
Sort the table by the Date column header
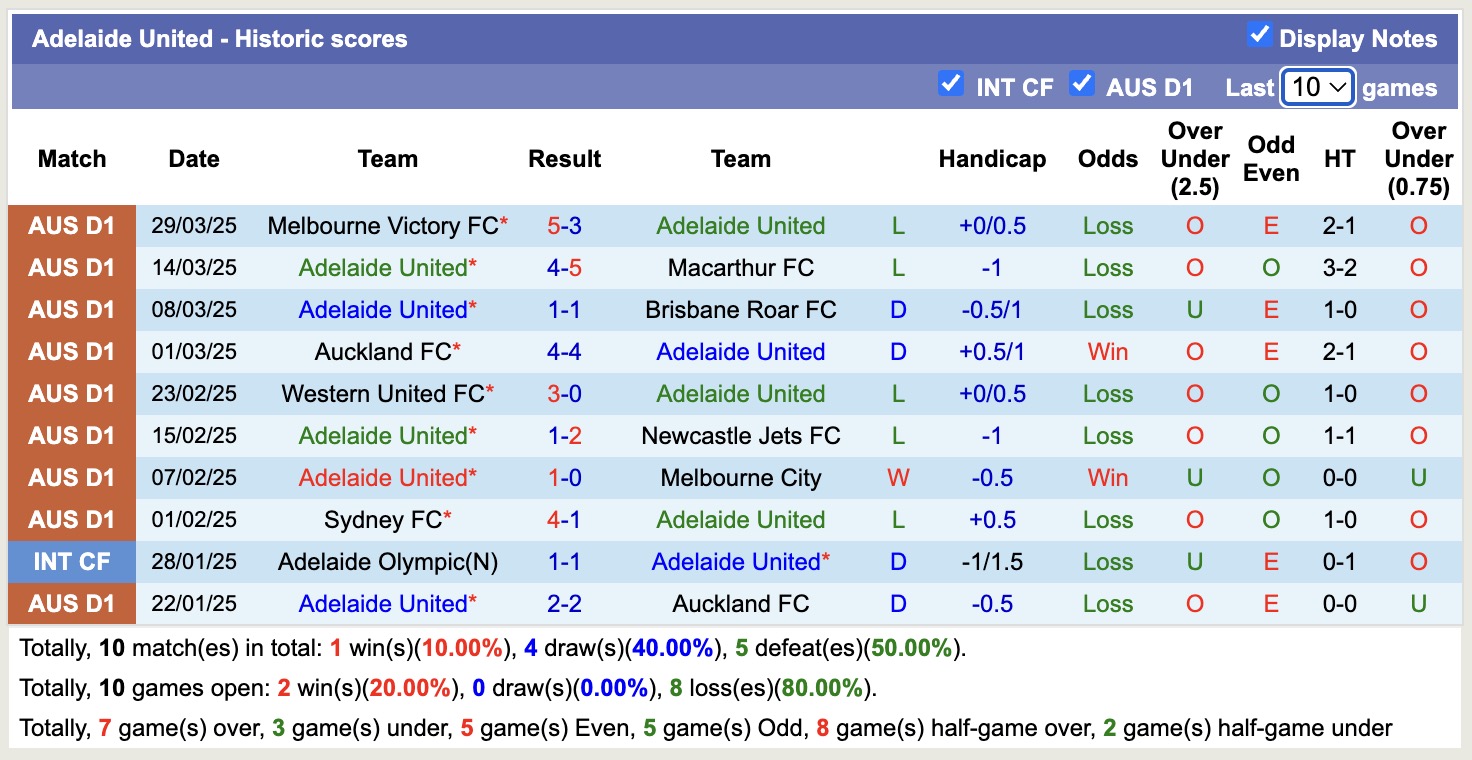[x=193, y=158]
